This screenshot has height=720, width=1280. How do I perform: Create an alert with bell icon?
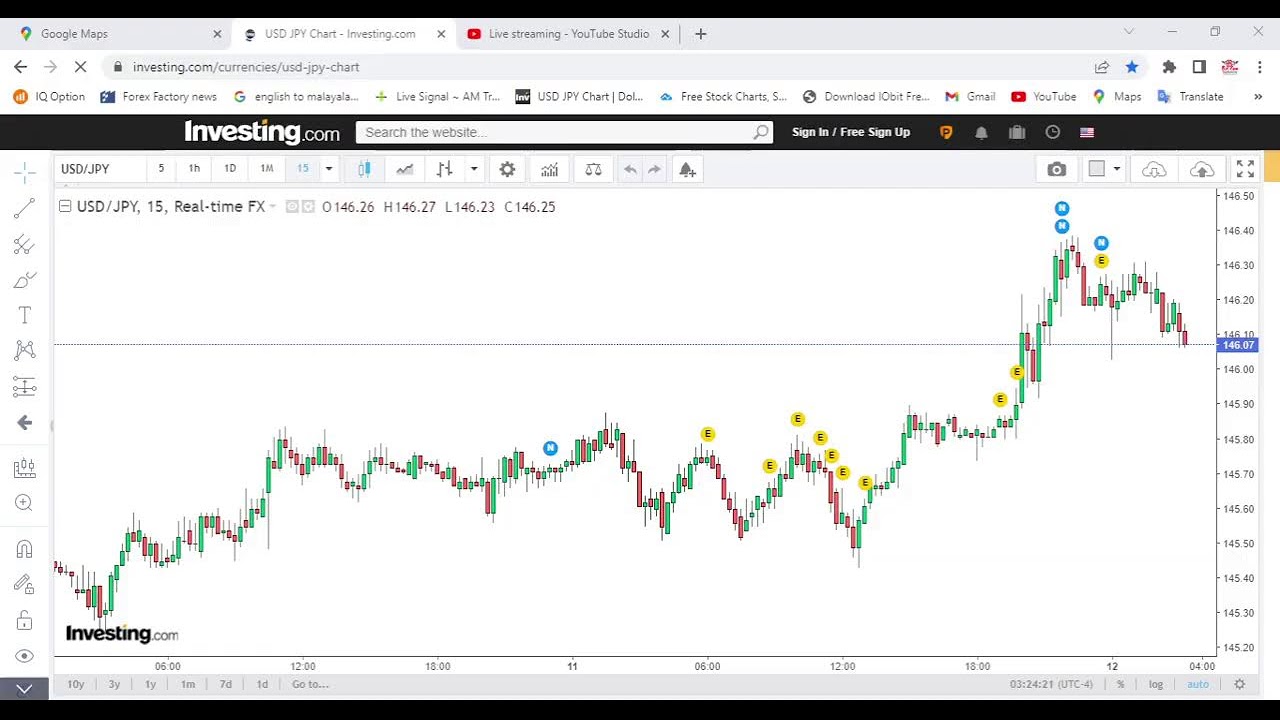coord(687,169)
